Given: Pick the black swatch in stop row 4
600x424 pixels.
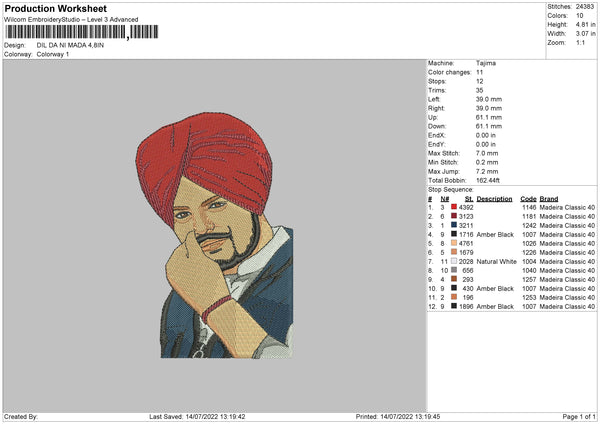Looking at the screenshot, I should 454,234.
